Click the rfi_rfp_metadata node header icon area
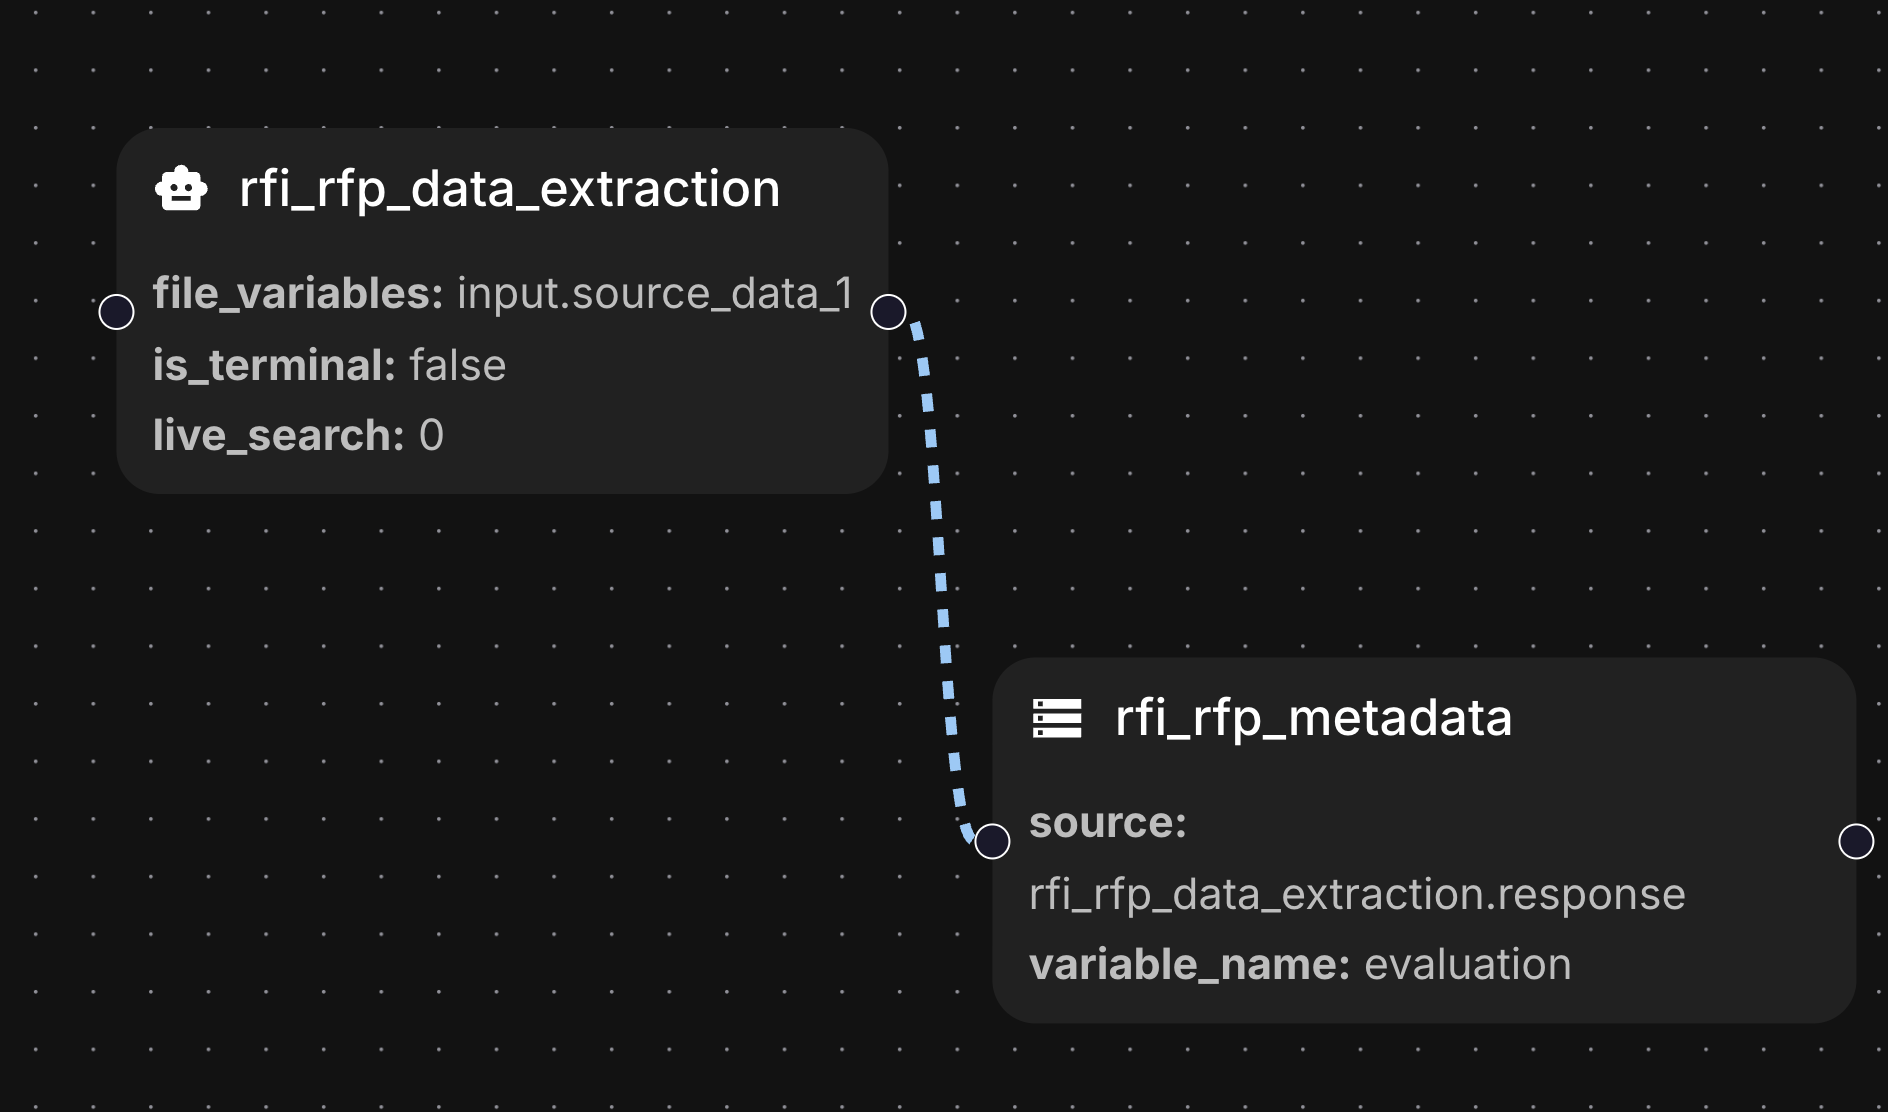 [x=1055, y=717]
